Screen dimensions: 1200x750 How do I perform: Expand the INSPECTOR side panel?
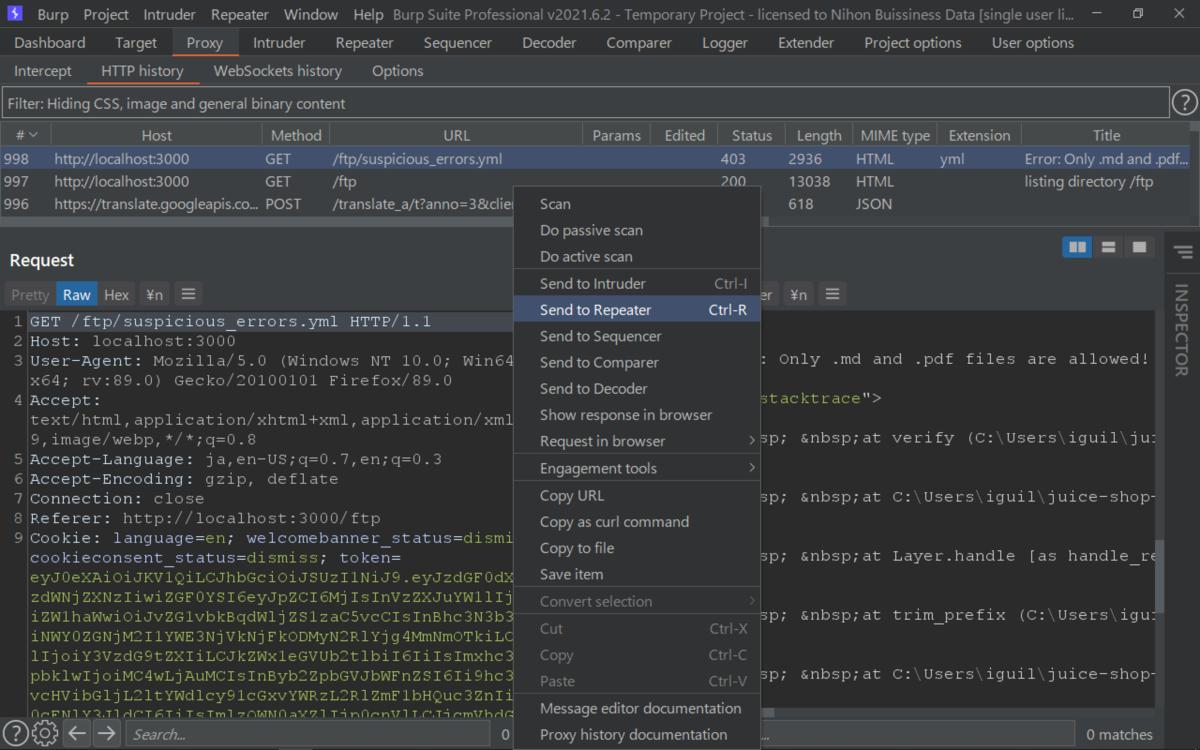pos(1183,329)
